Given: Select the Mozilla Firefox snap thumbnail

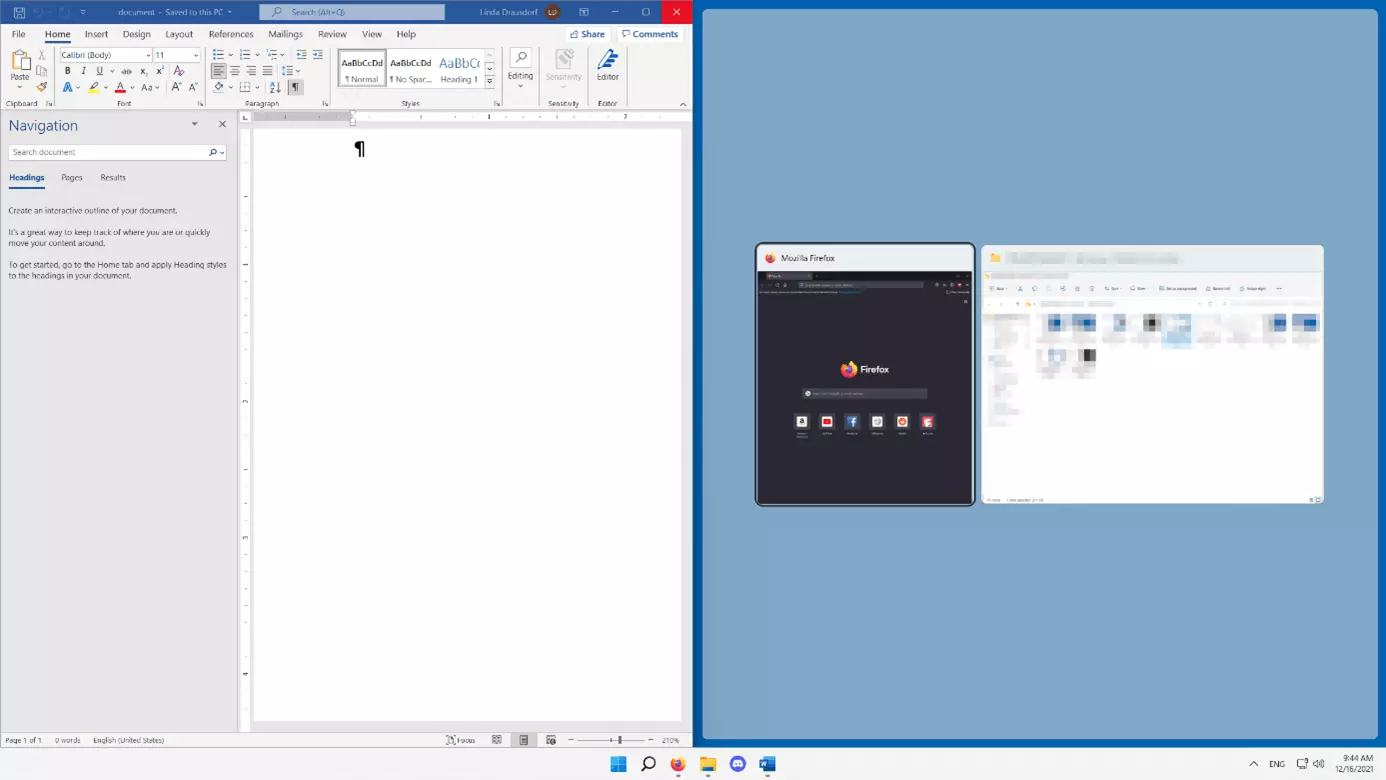Looking at the screenshot, I should point(865,375).
